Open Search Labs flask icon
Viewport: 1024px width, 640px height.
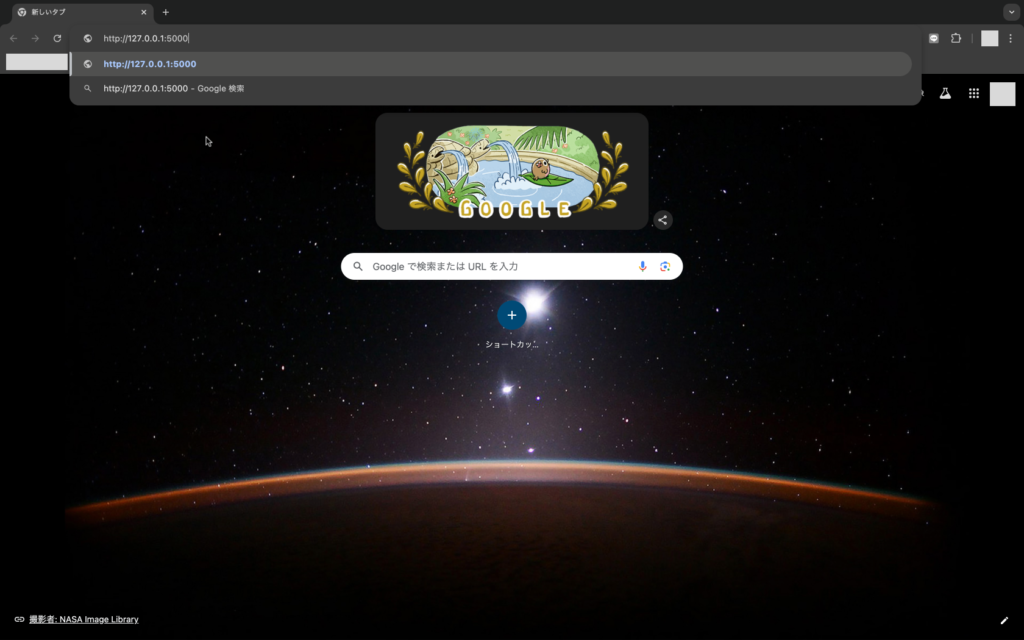coord(945,93)
